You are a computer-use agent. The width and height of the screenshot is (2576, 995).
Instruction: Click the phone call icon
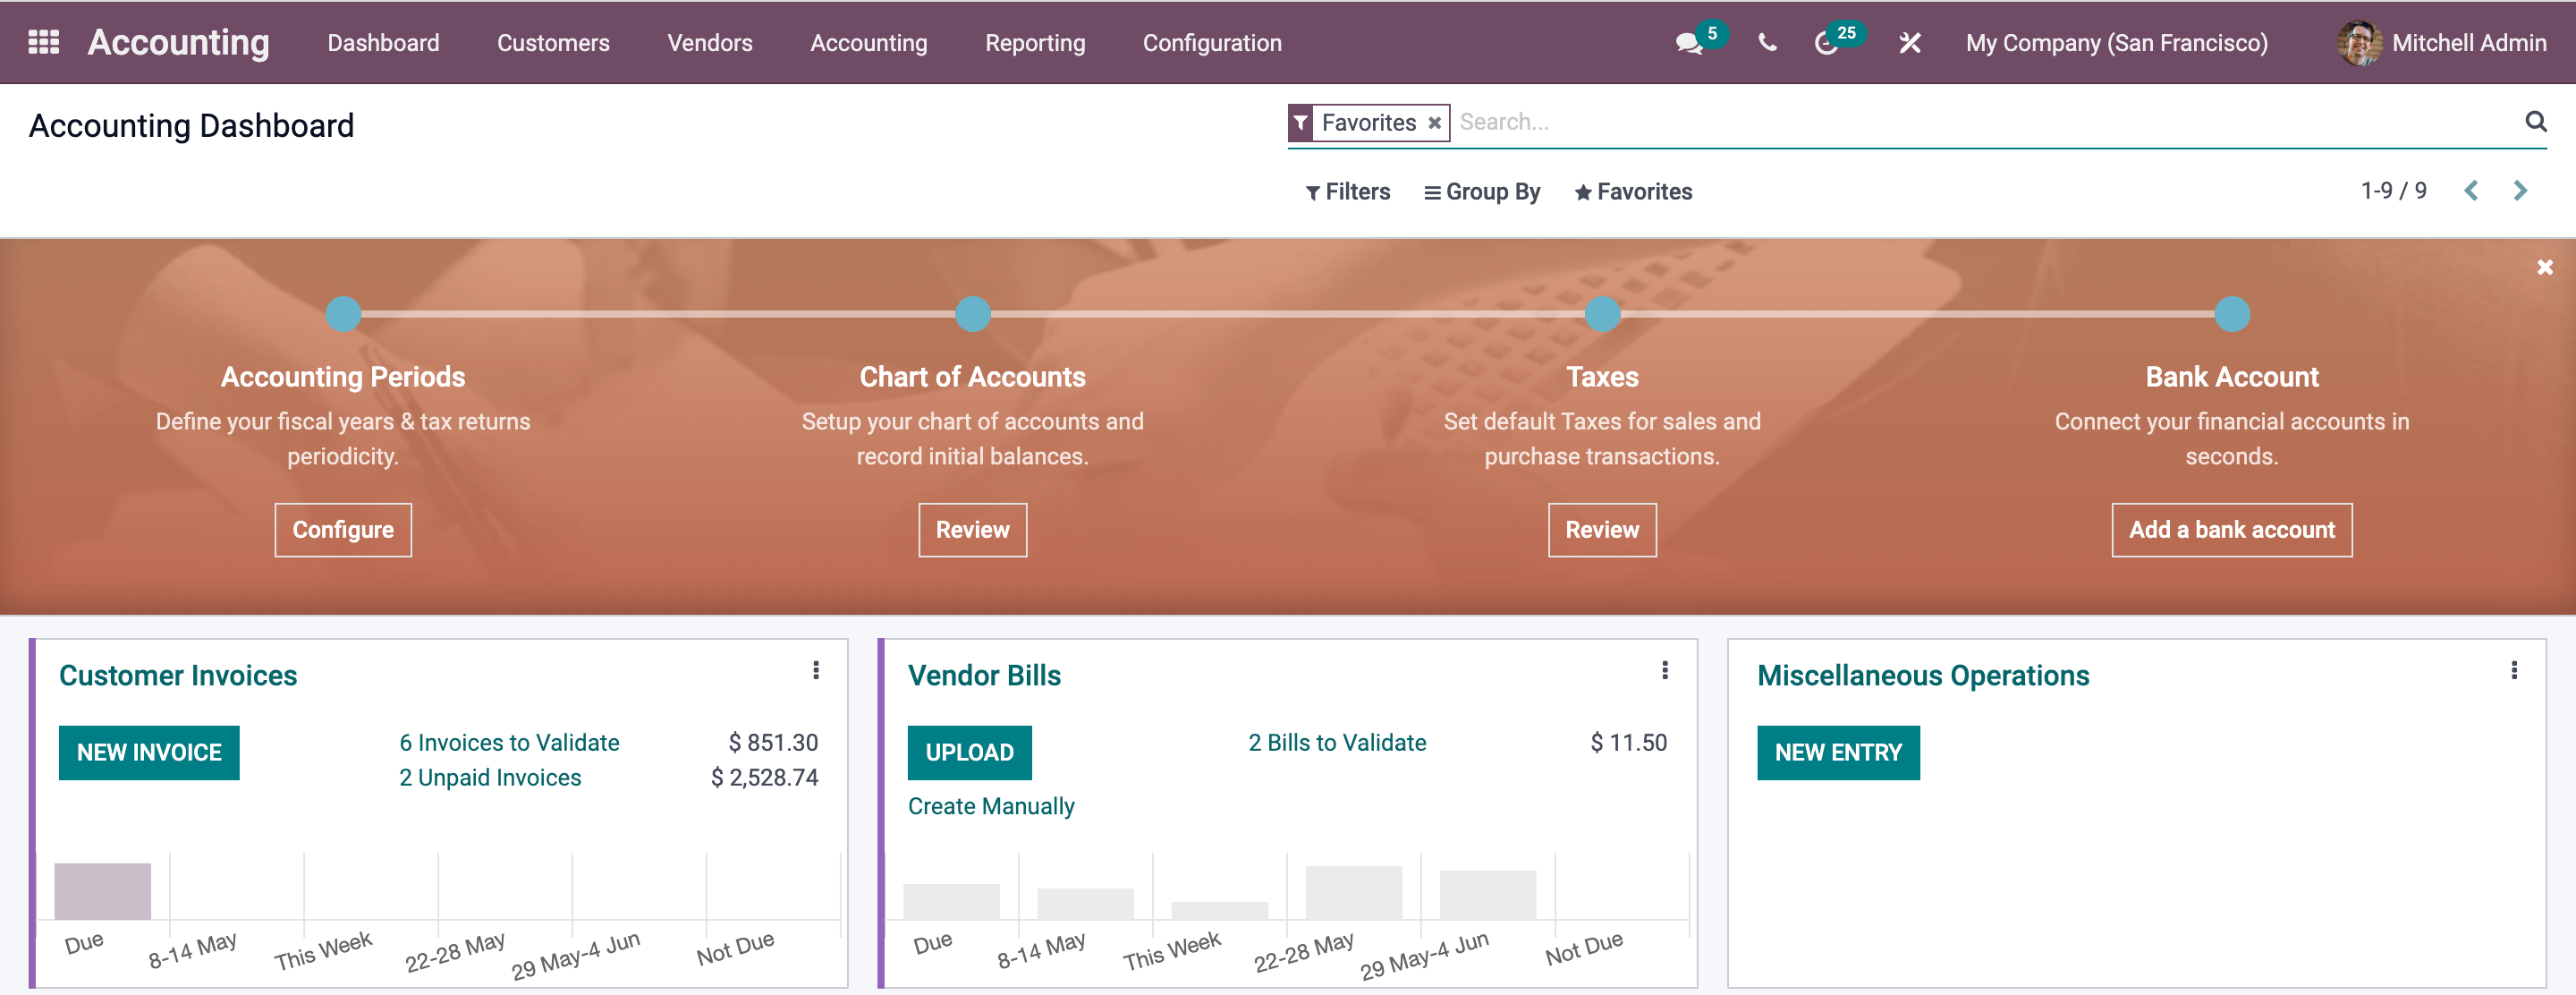pos(1767,43)
